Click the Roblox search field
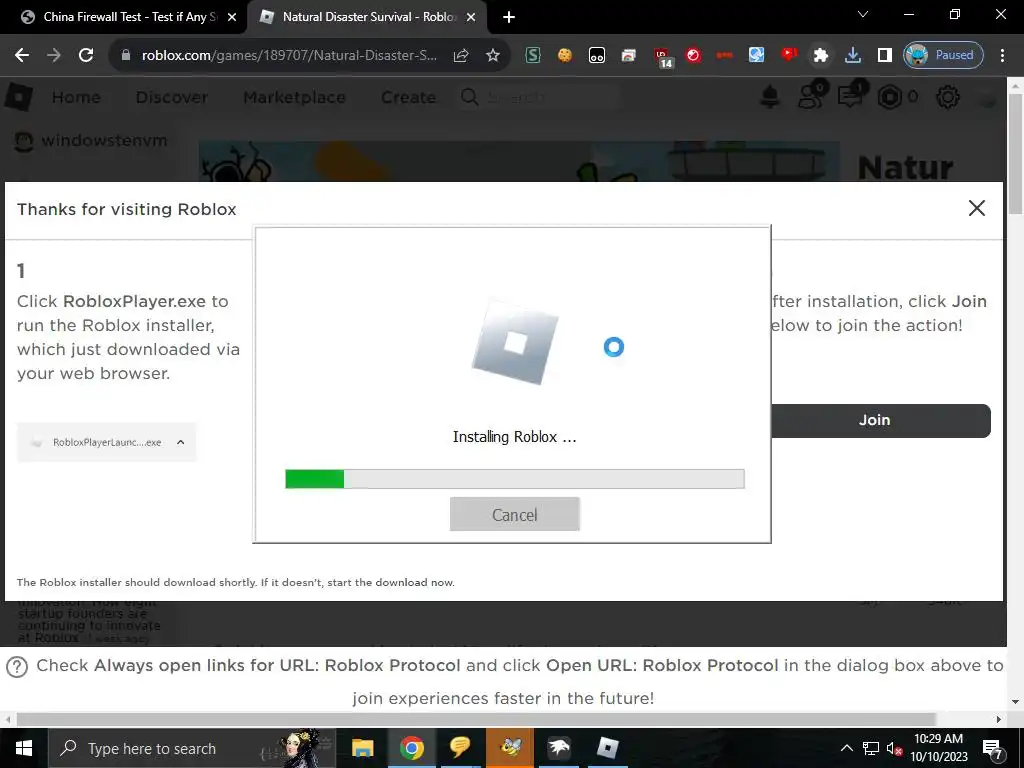 point(539,97)
